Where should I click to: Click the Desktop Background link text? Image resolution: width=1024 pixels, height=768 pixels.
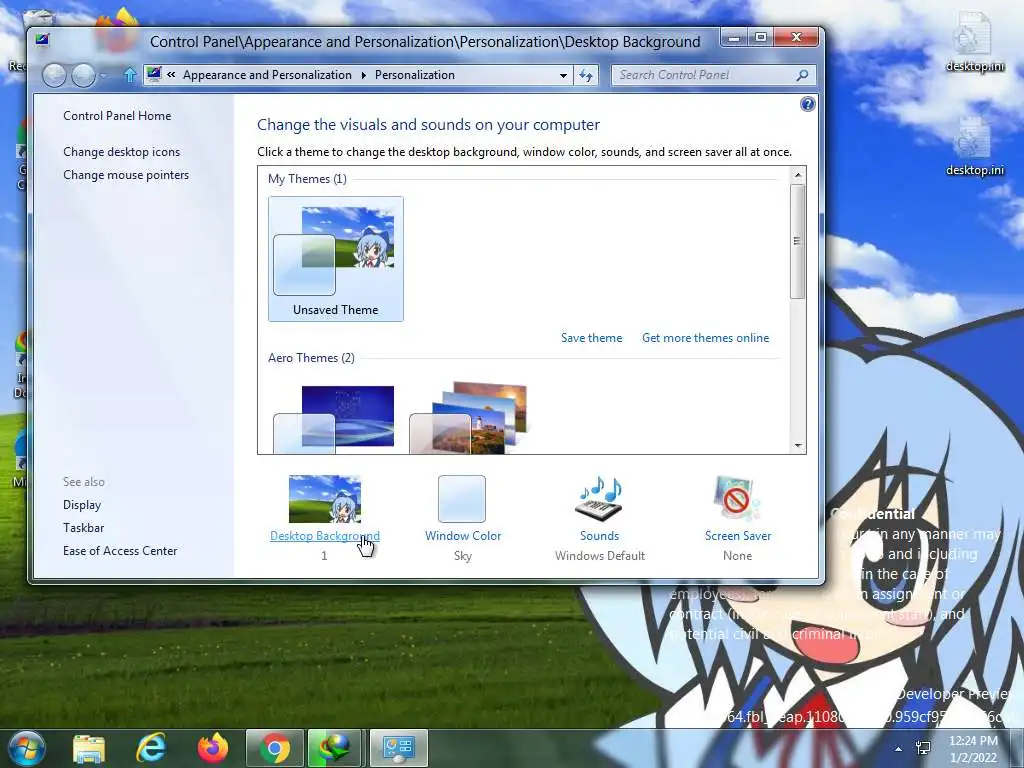(x=325, y=536)
